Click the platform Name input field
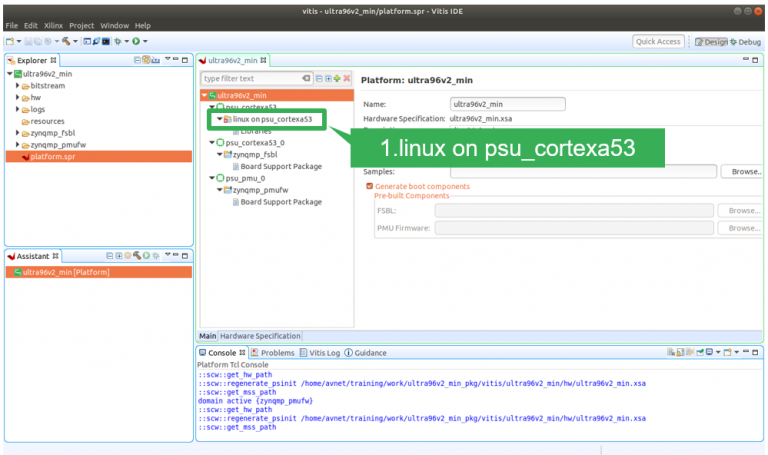Image resolution: width=768 pixels, height=455 pixels. click(x=508, y=104)
